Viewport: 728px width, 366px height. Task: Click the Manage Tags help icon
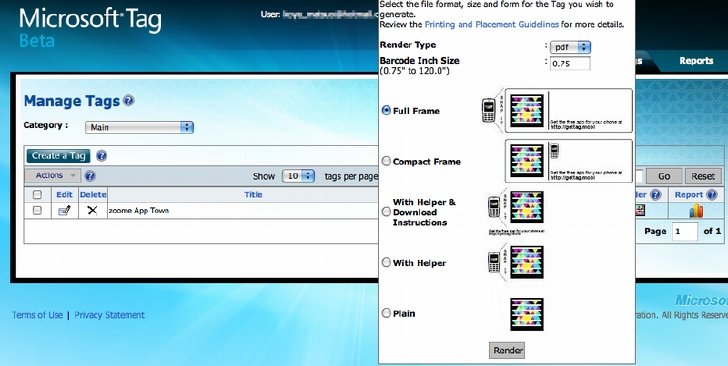(x=129, y=101)
